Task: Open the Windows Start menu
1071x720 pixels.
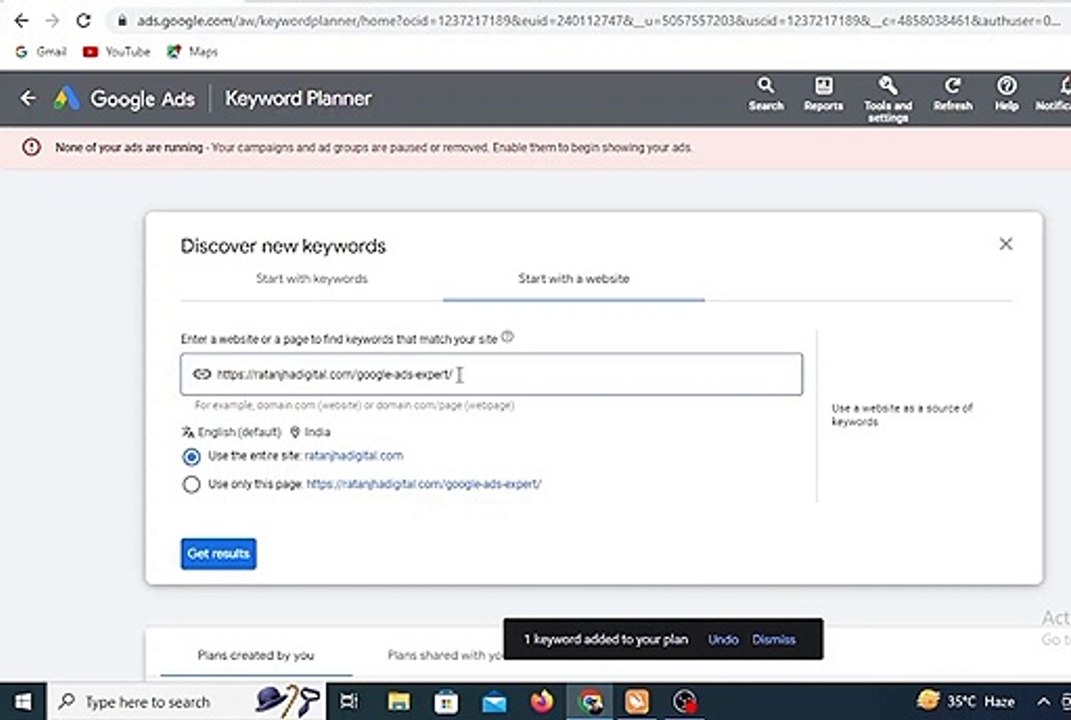Action: (x=23, y=702)
